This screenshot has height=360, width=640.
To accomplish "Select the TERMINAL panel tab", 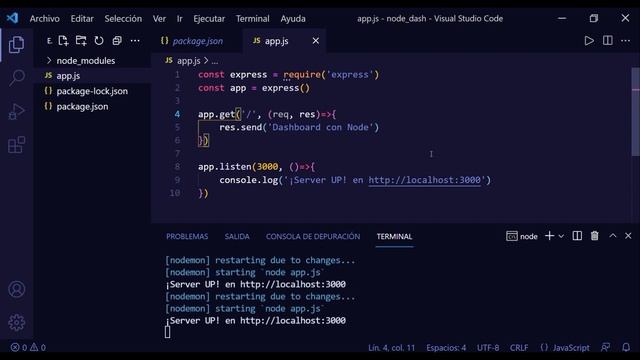I will (394, 236).
